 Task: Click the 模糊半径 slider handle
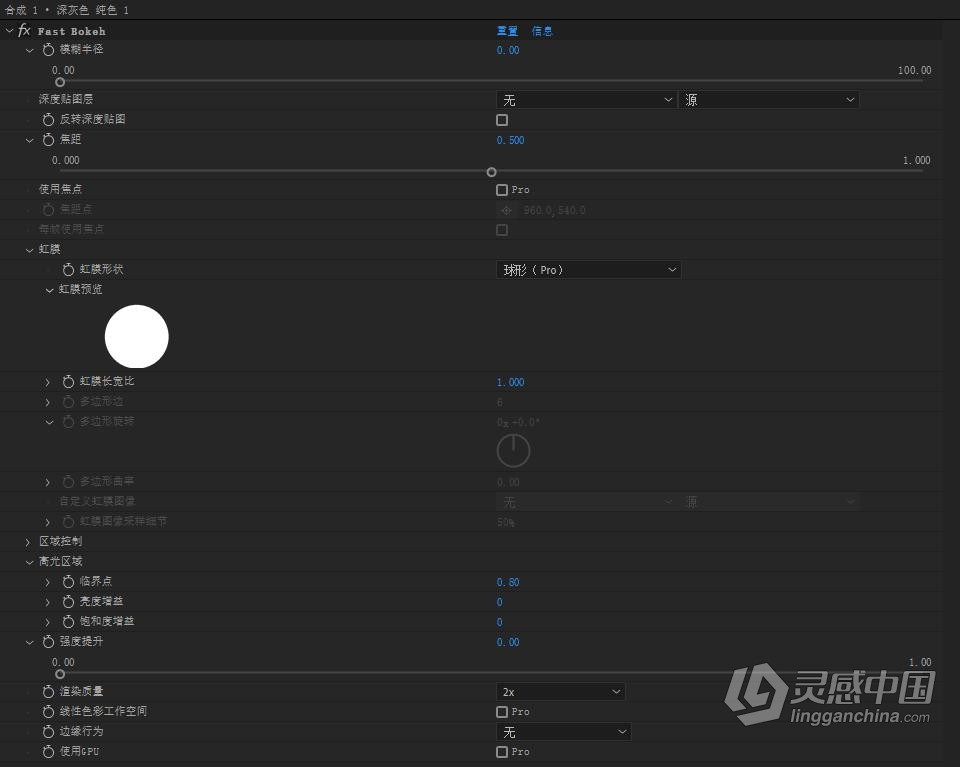[x=60, y=82]
